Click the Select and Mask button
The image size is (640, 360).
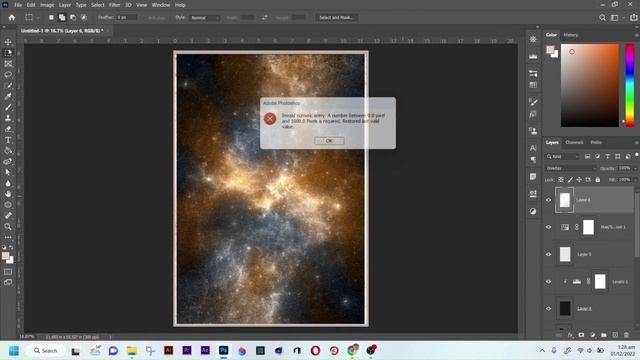(x=336, y=18)
